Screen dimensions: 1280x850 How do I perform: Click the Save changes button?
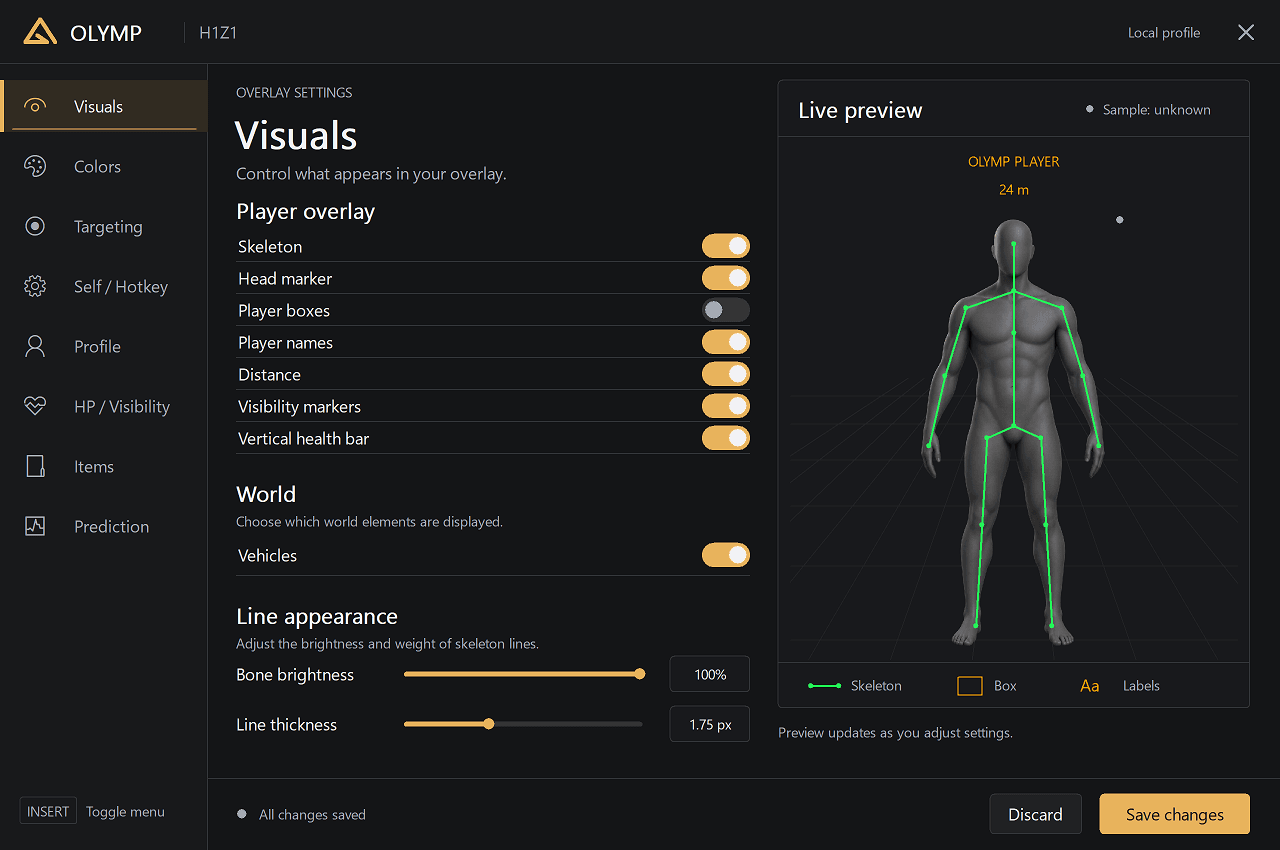coord(1175,814)
